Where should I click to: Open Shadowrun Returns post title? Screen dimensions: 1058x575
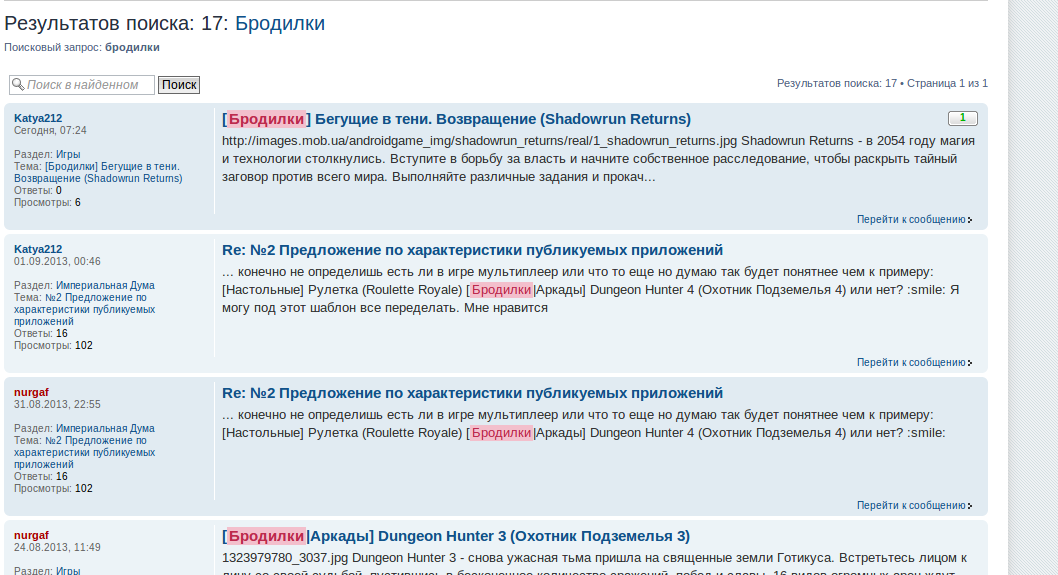coord(456,119)
